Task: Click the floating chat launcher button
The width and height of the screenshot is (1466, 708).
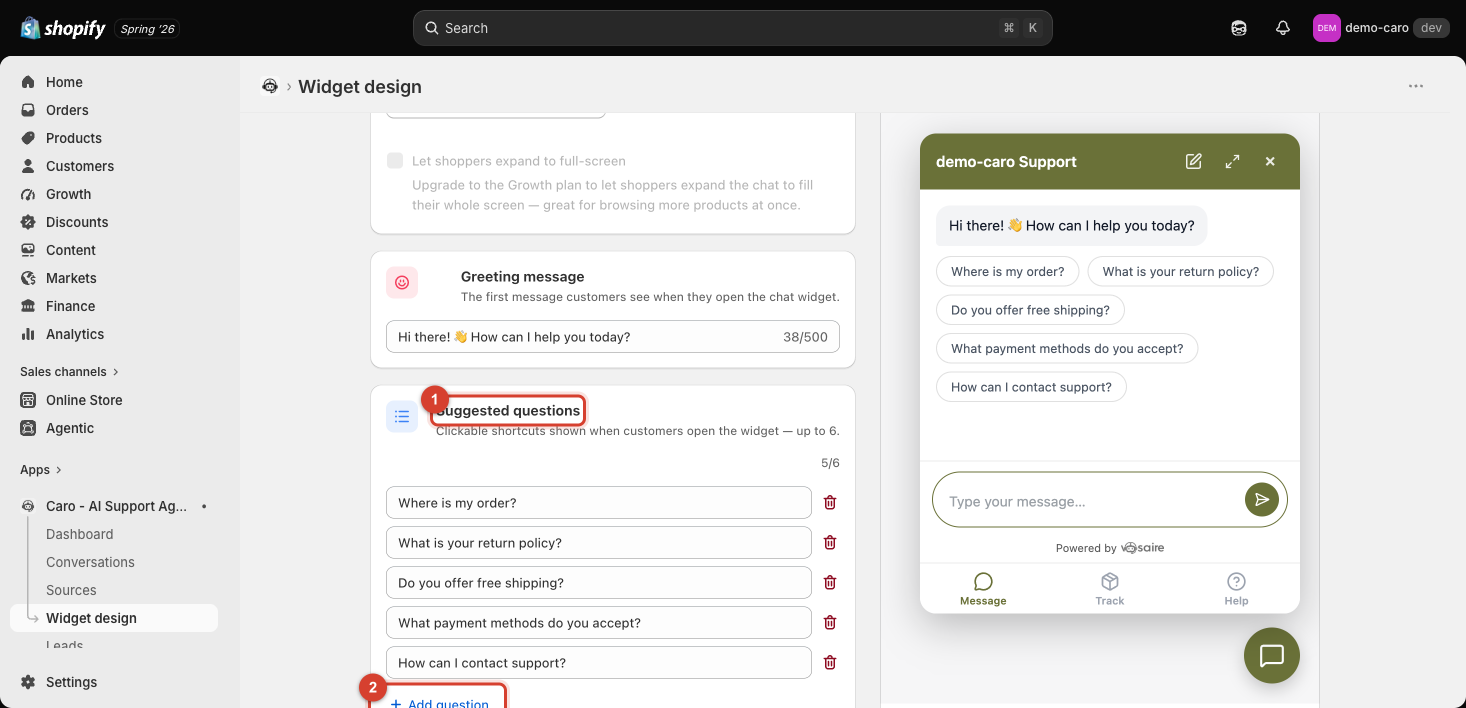Action: (x=1272, y=656)
